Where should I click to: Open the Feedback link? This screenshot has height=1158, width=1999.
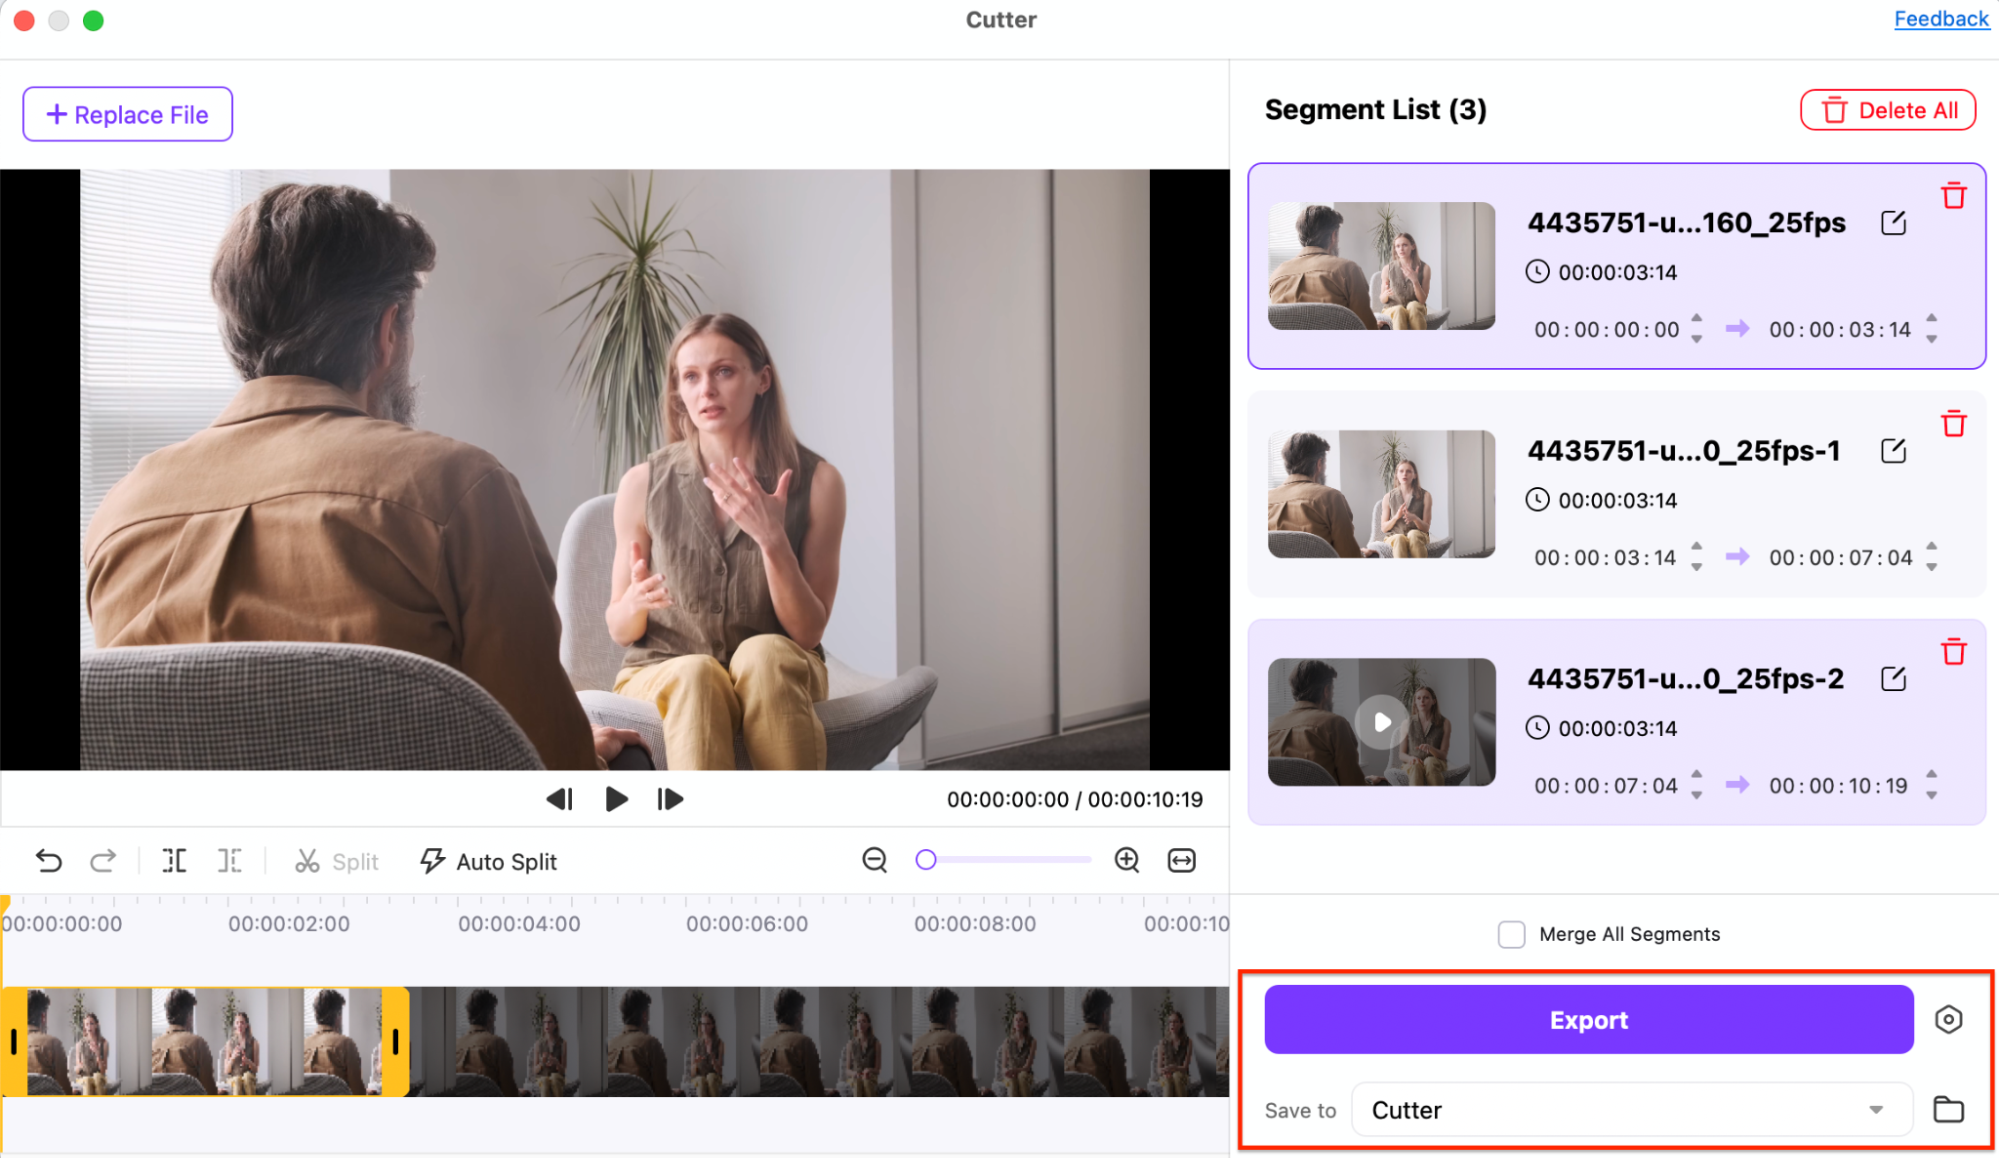coord(1940,19)
